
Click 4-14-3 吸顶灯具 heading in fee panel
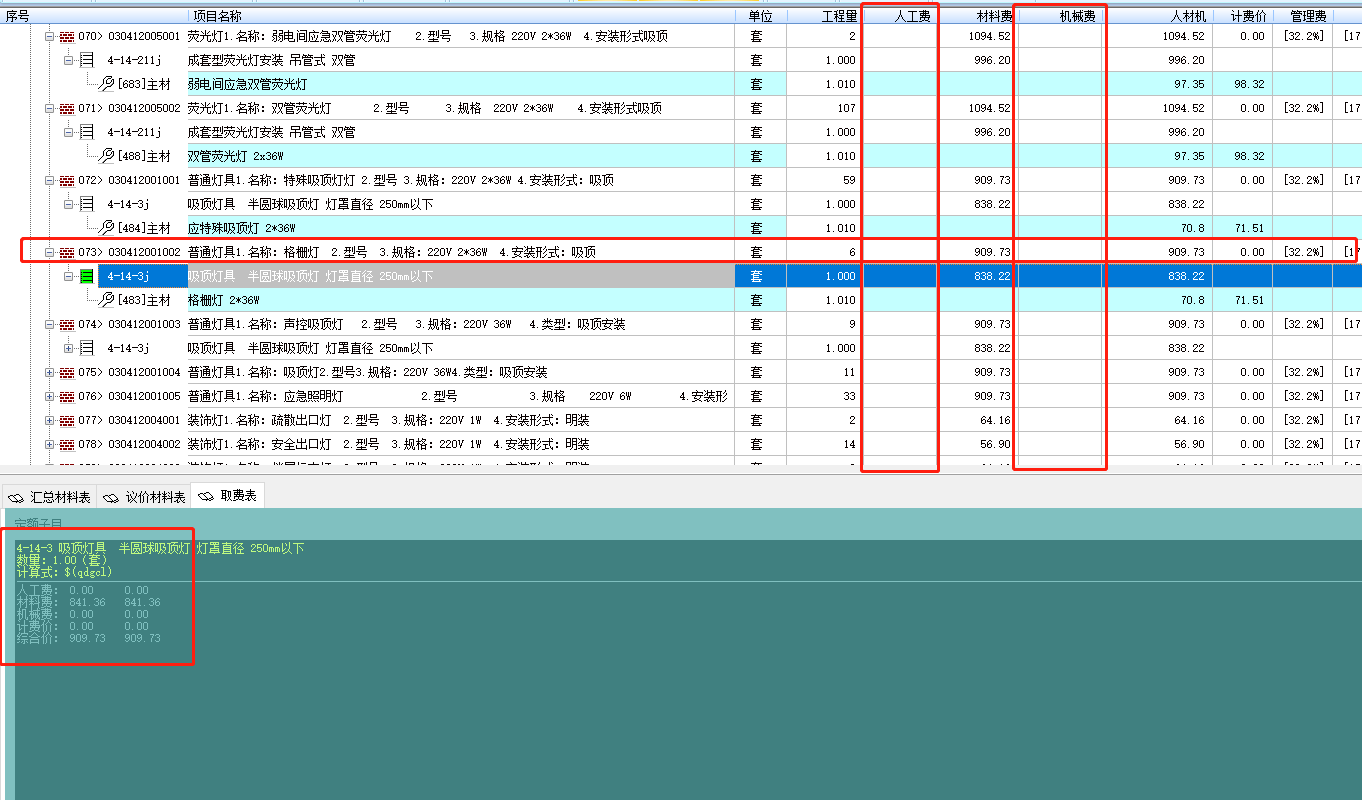[160, 548]
